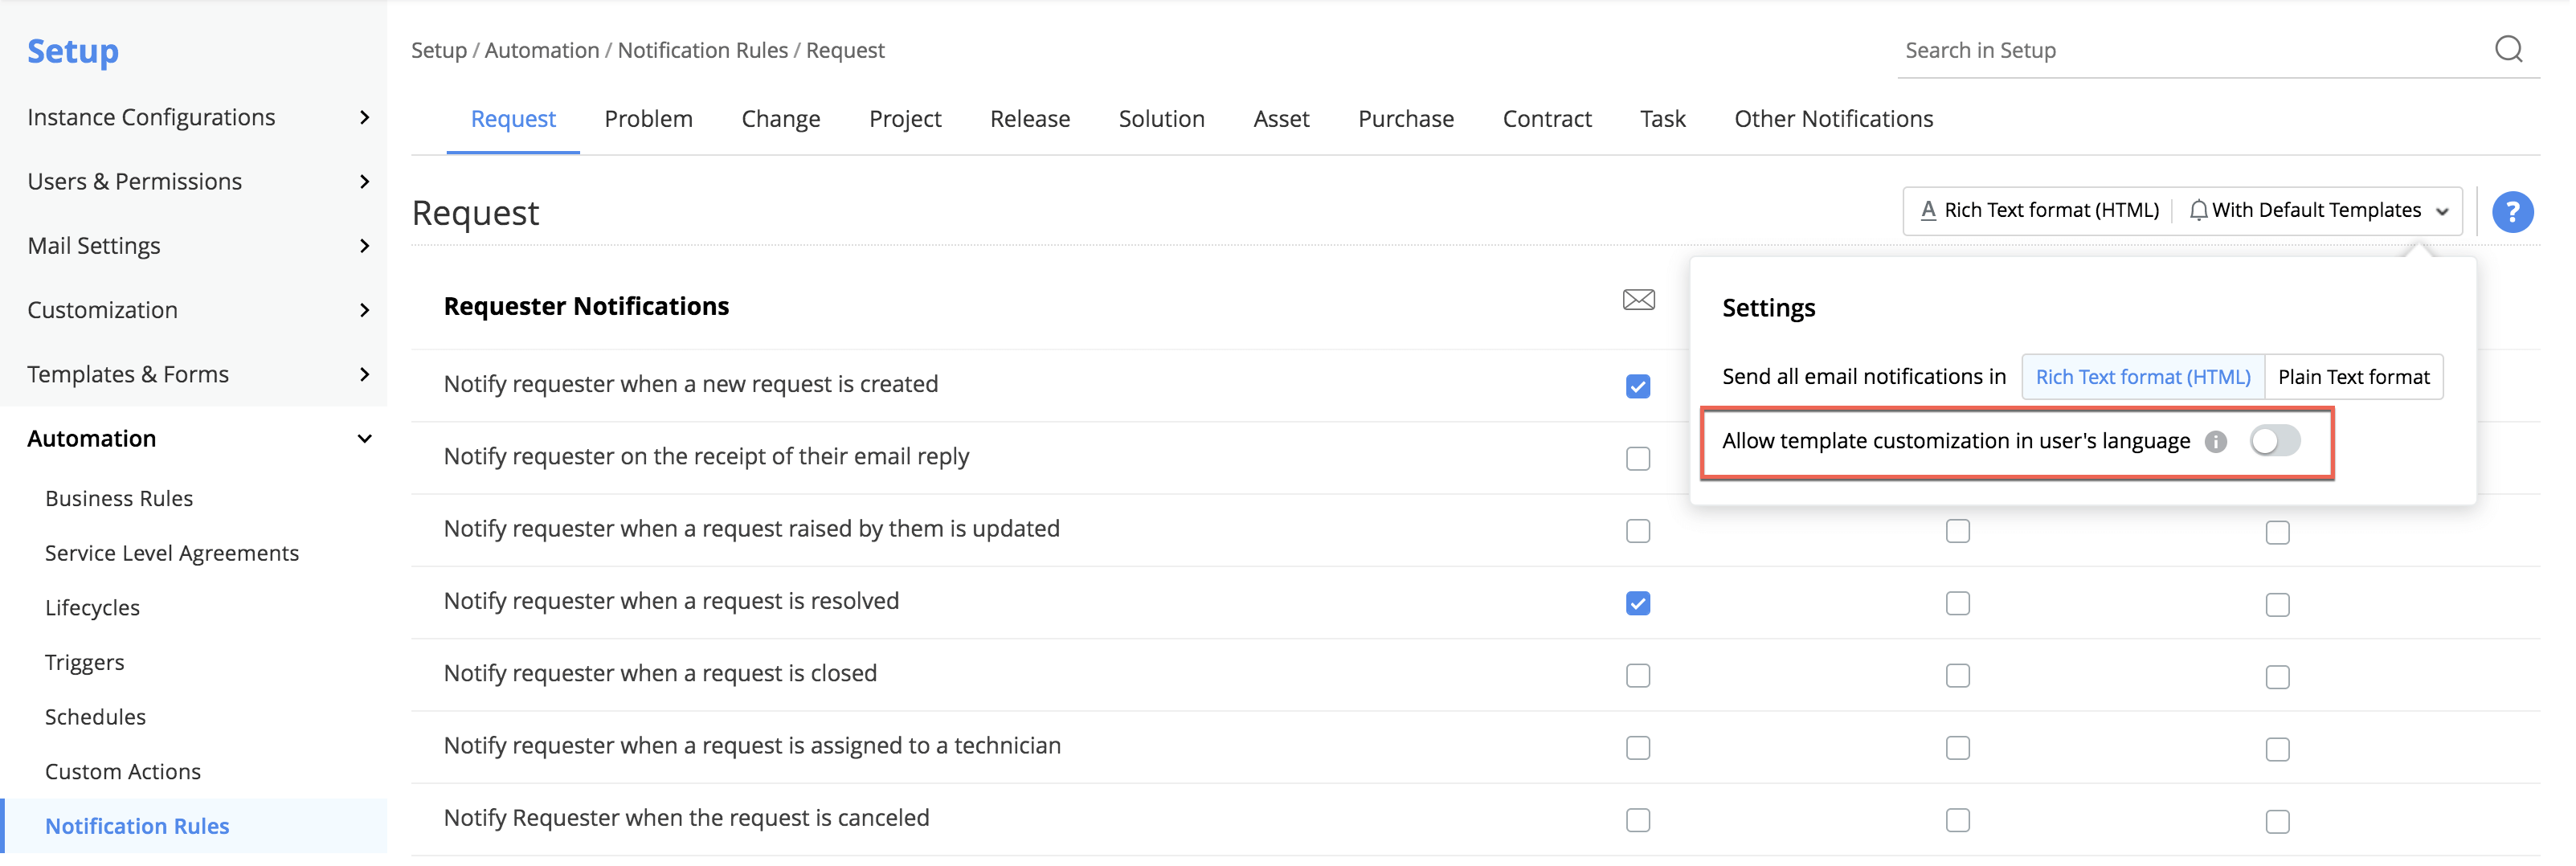Open the blue help question mark icon
Screen dimensions: 2576x866
[2511, 212]
